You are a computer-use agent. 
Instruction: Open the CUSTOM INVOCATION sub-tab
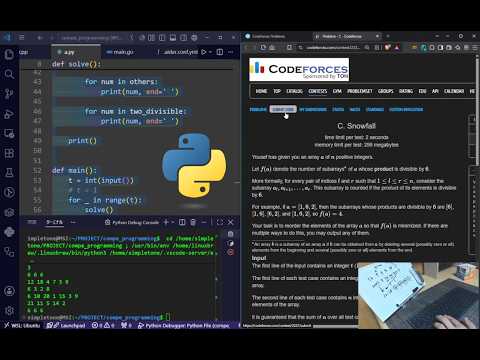(x=406, y=109)
